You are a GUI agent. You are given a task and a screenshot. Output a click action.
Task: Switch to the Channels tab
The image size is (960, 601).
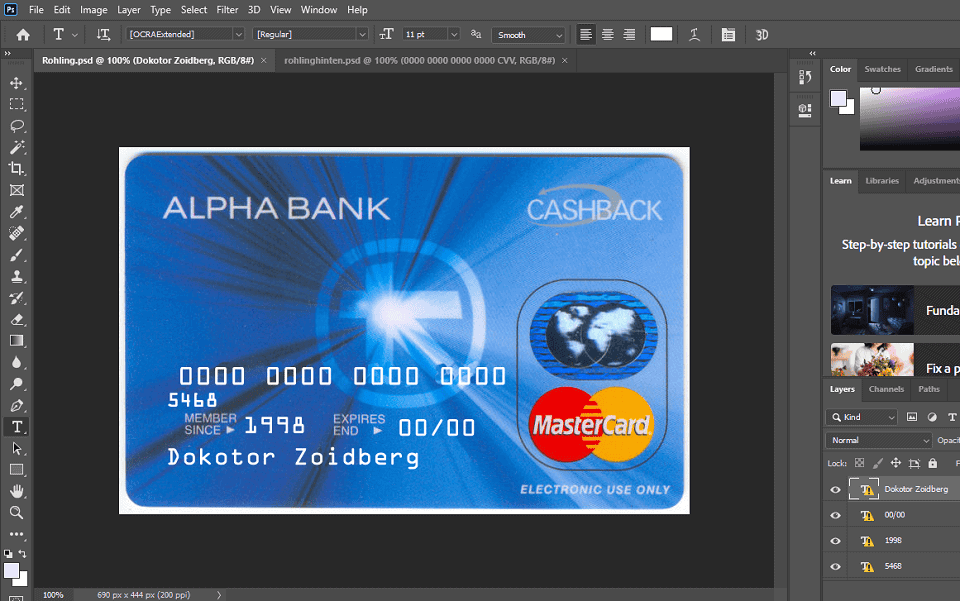pyautogui.click(x=886, y=389)
